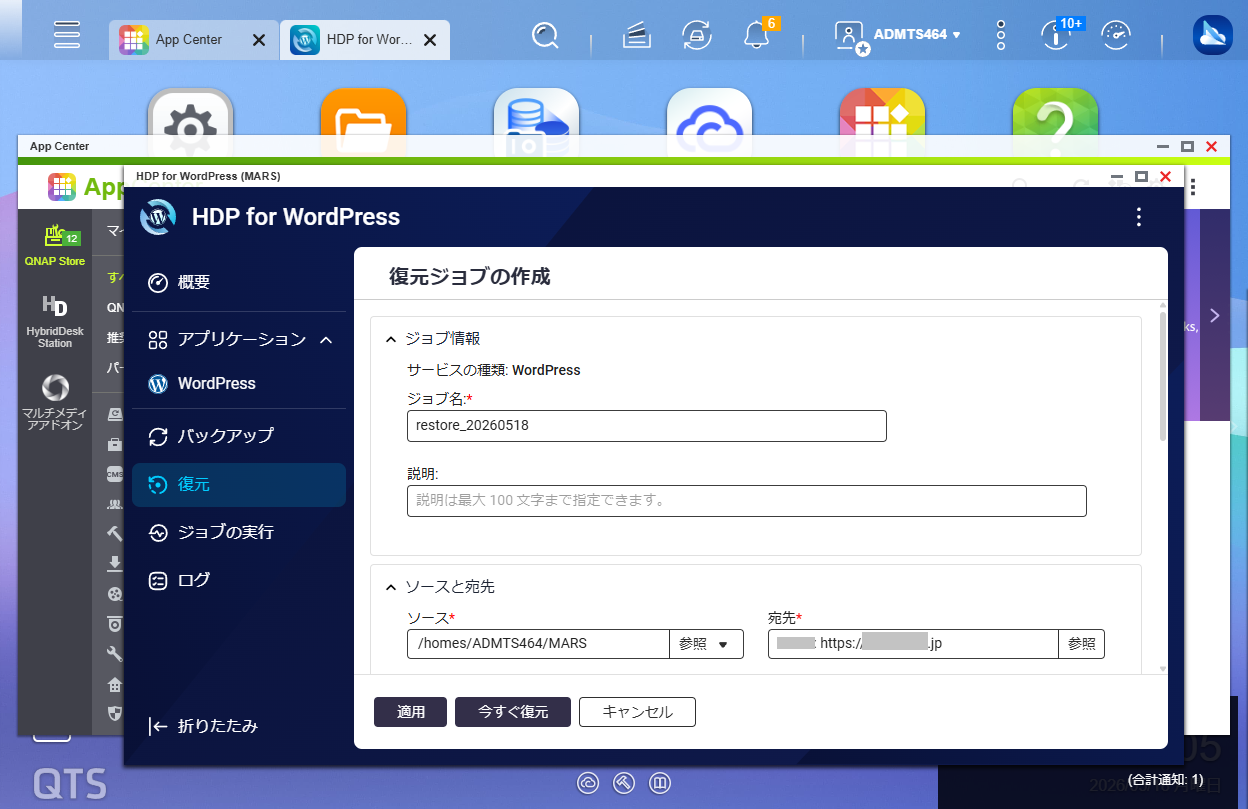Click the 宛先 destination URL field
Viewport: 1248px width, 809px height.
click(913, 644)
